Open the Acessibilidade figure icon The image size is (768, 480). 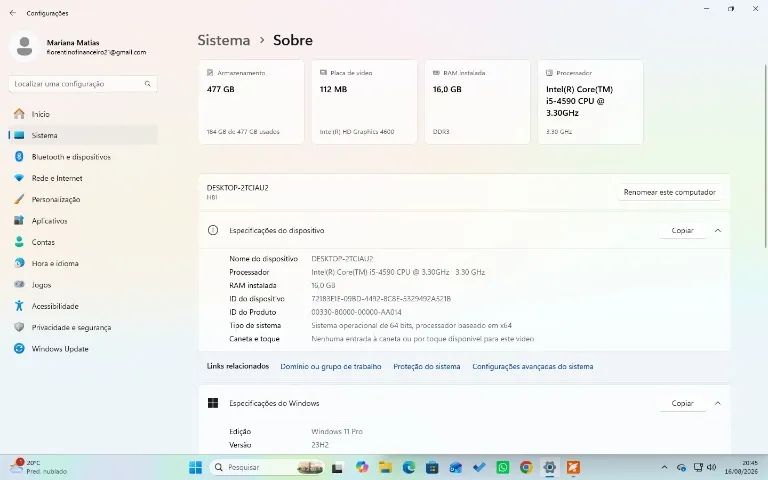(19, 306)
